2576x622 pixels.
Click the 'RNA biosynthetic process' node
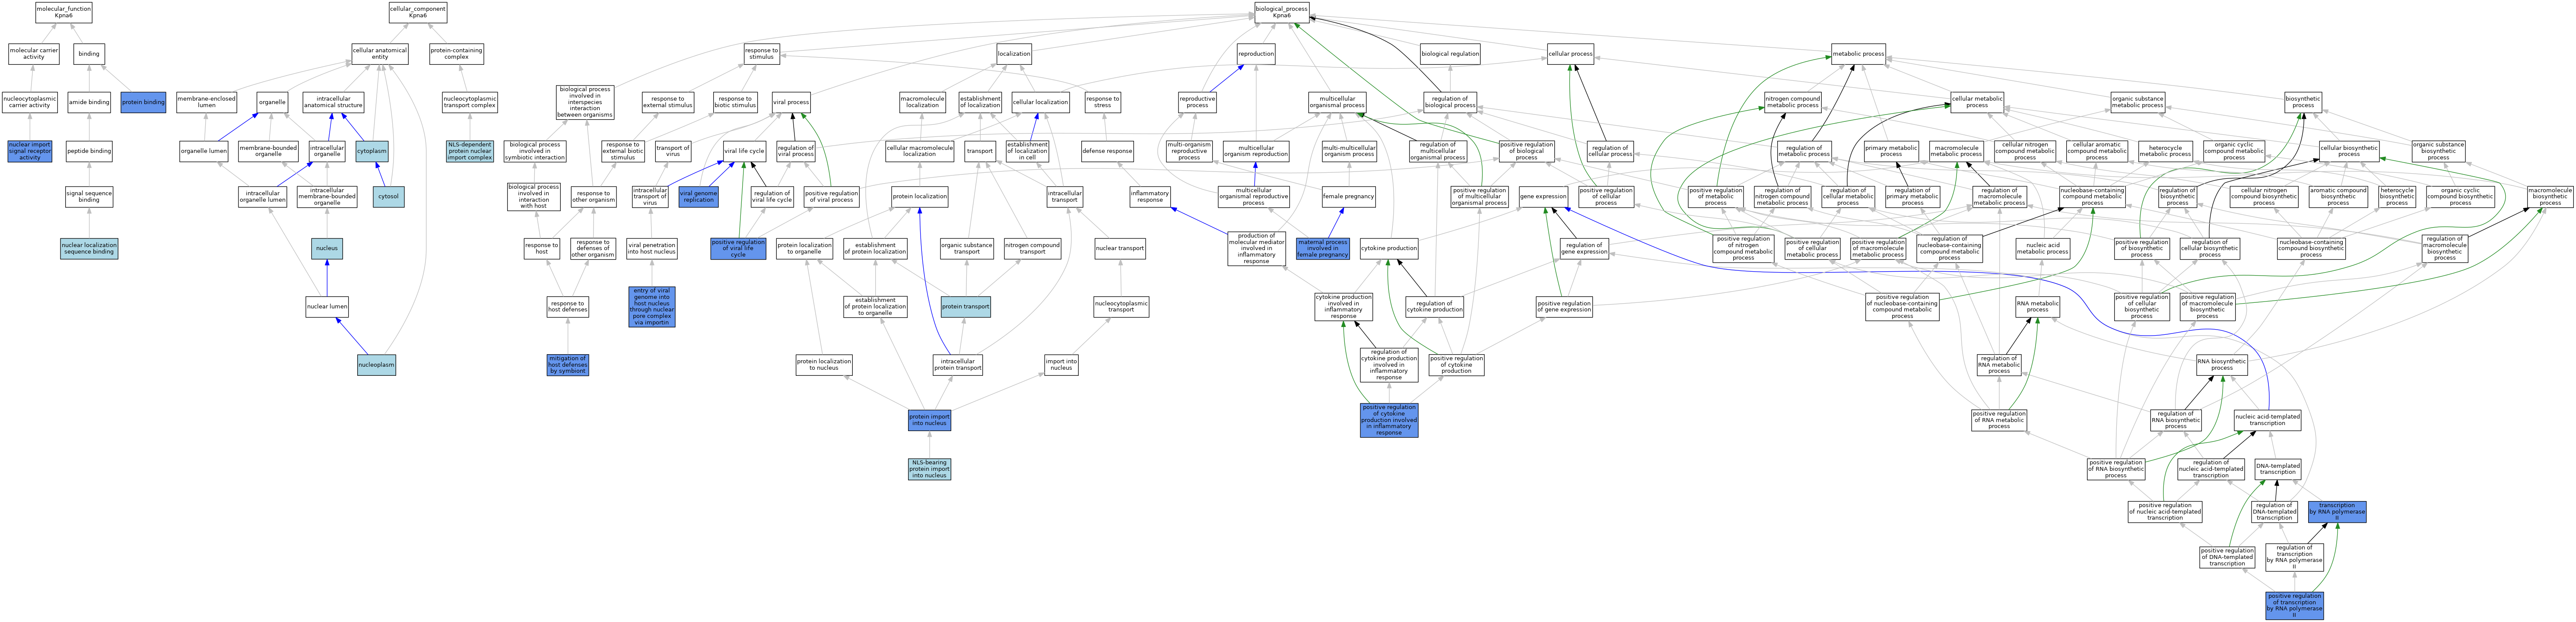pos(2222,365)
